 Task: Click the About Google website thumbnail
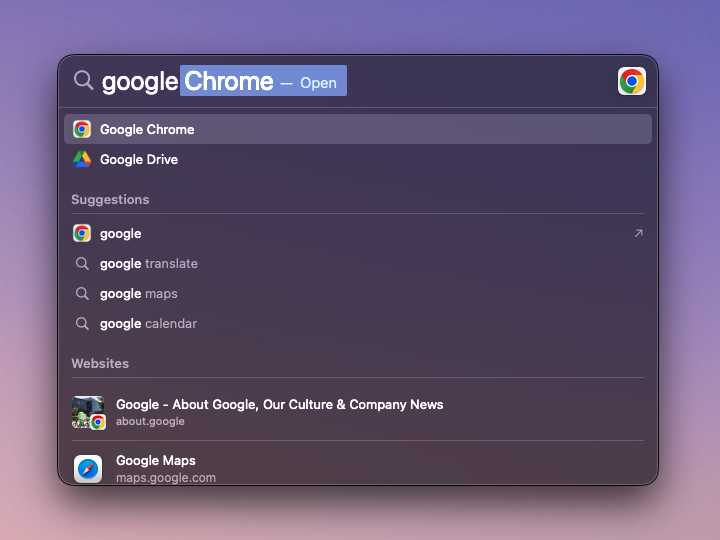(x=88, y=412)
